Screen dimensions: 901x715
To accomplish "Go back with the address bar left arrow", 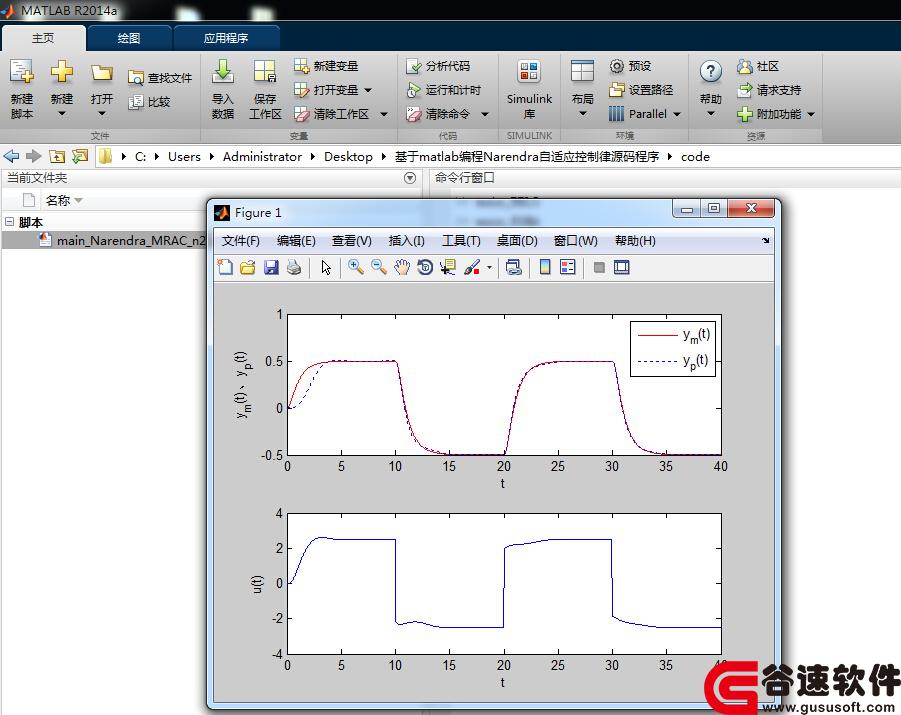I will click(11, 156).
